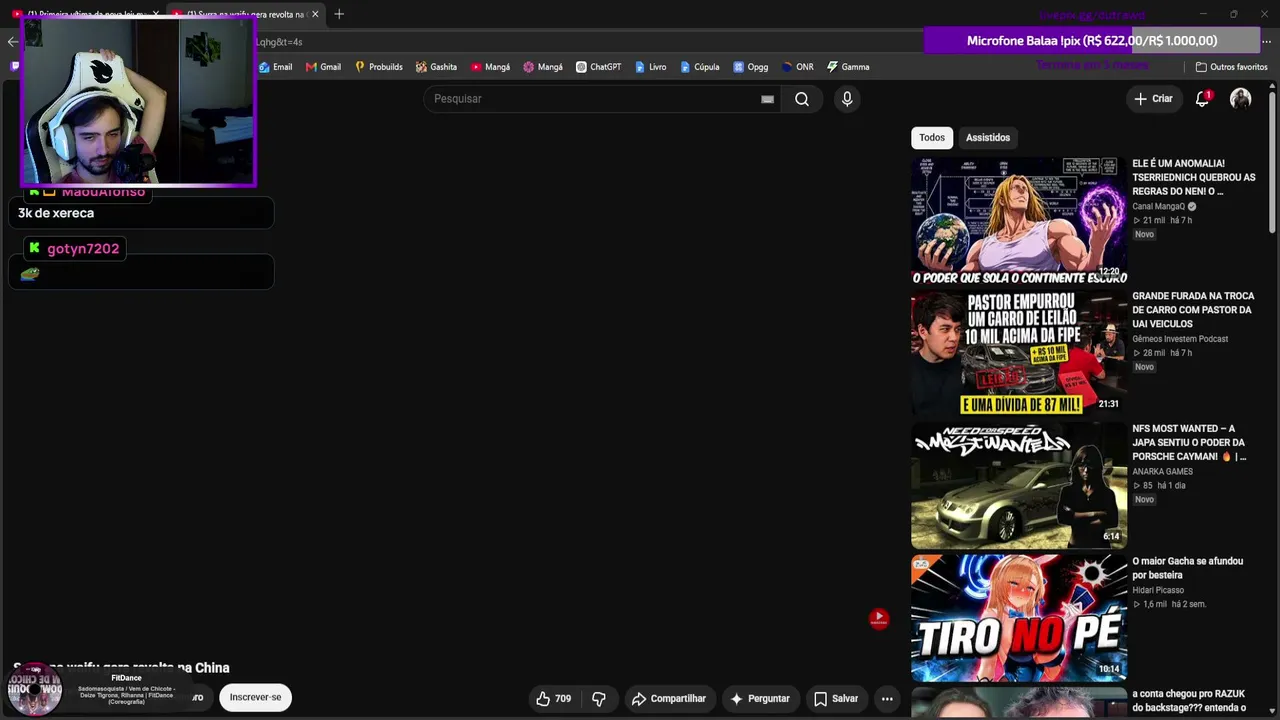
Task: Like the video with thumbs up
Action: tap(554, 699)
